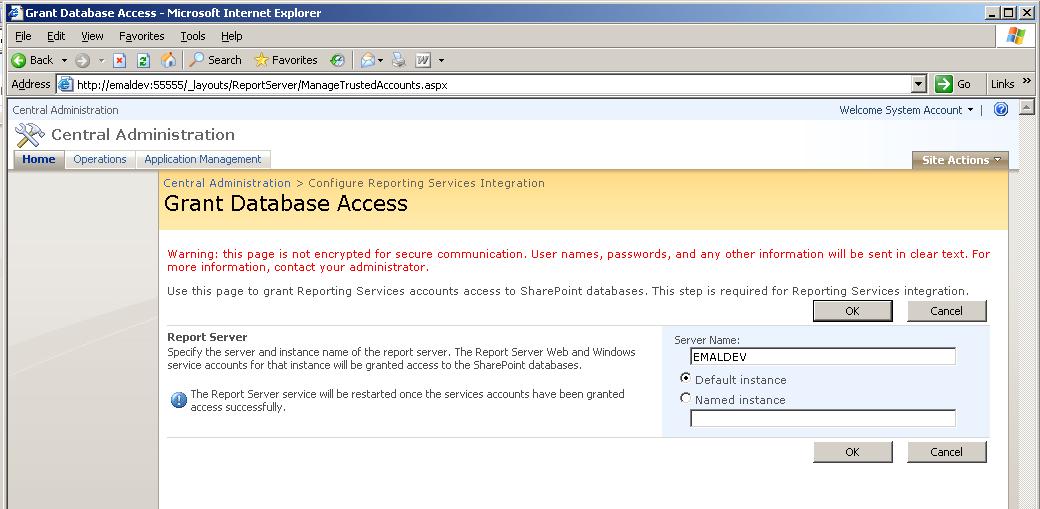Image resolution: width=1040 pixels, height=509 pixels.
Task: Open the Forward button history dropdown arrow
Action: tap(101, 60)
